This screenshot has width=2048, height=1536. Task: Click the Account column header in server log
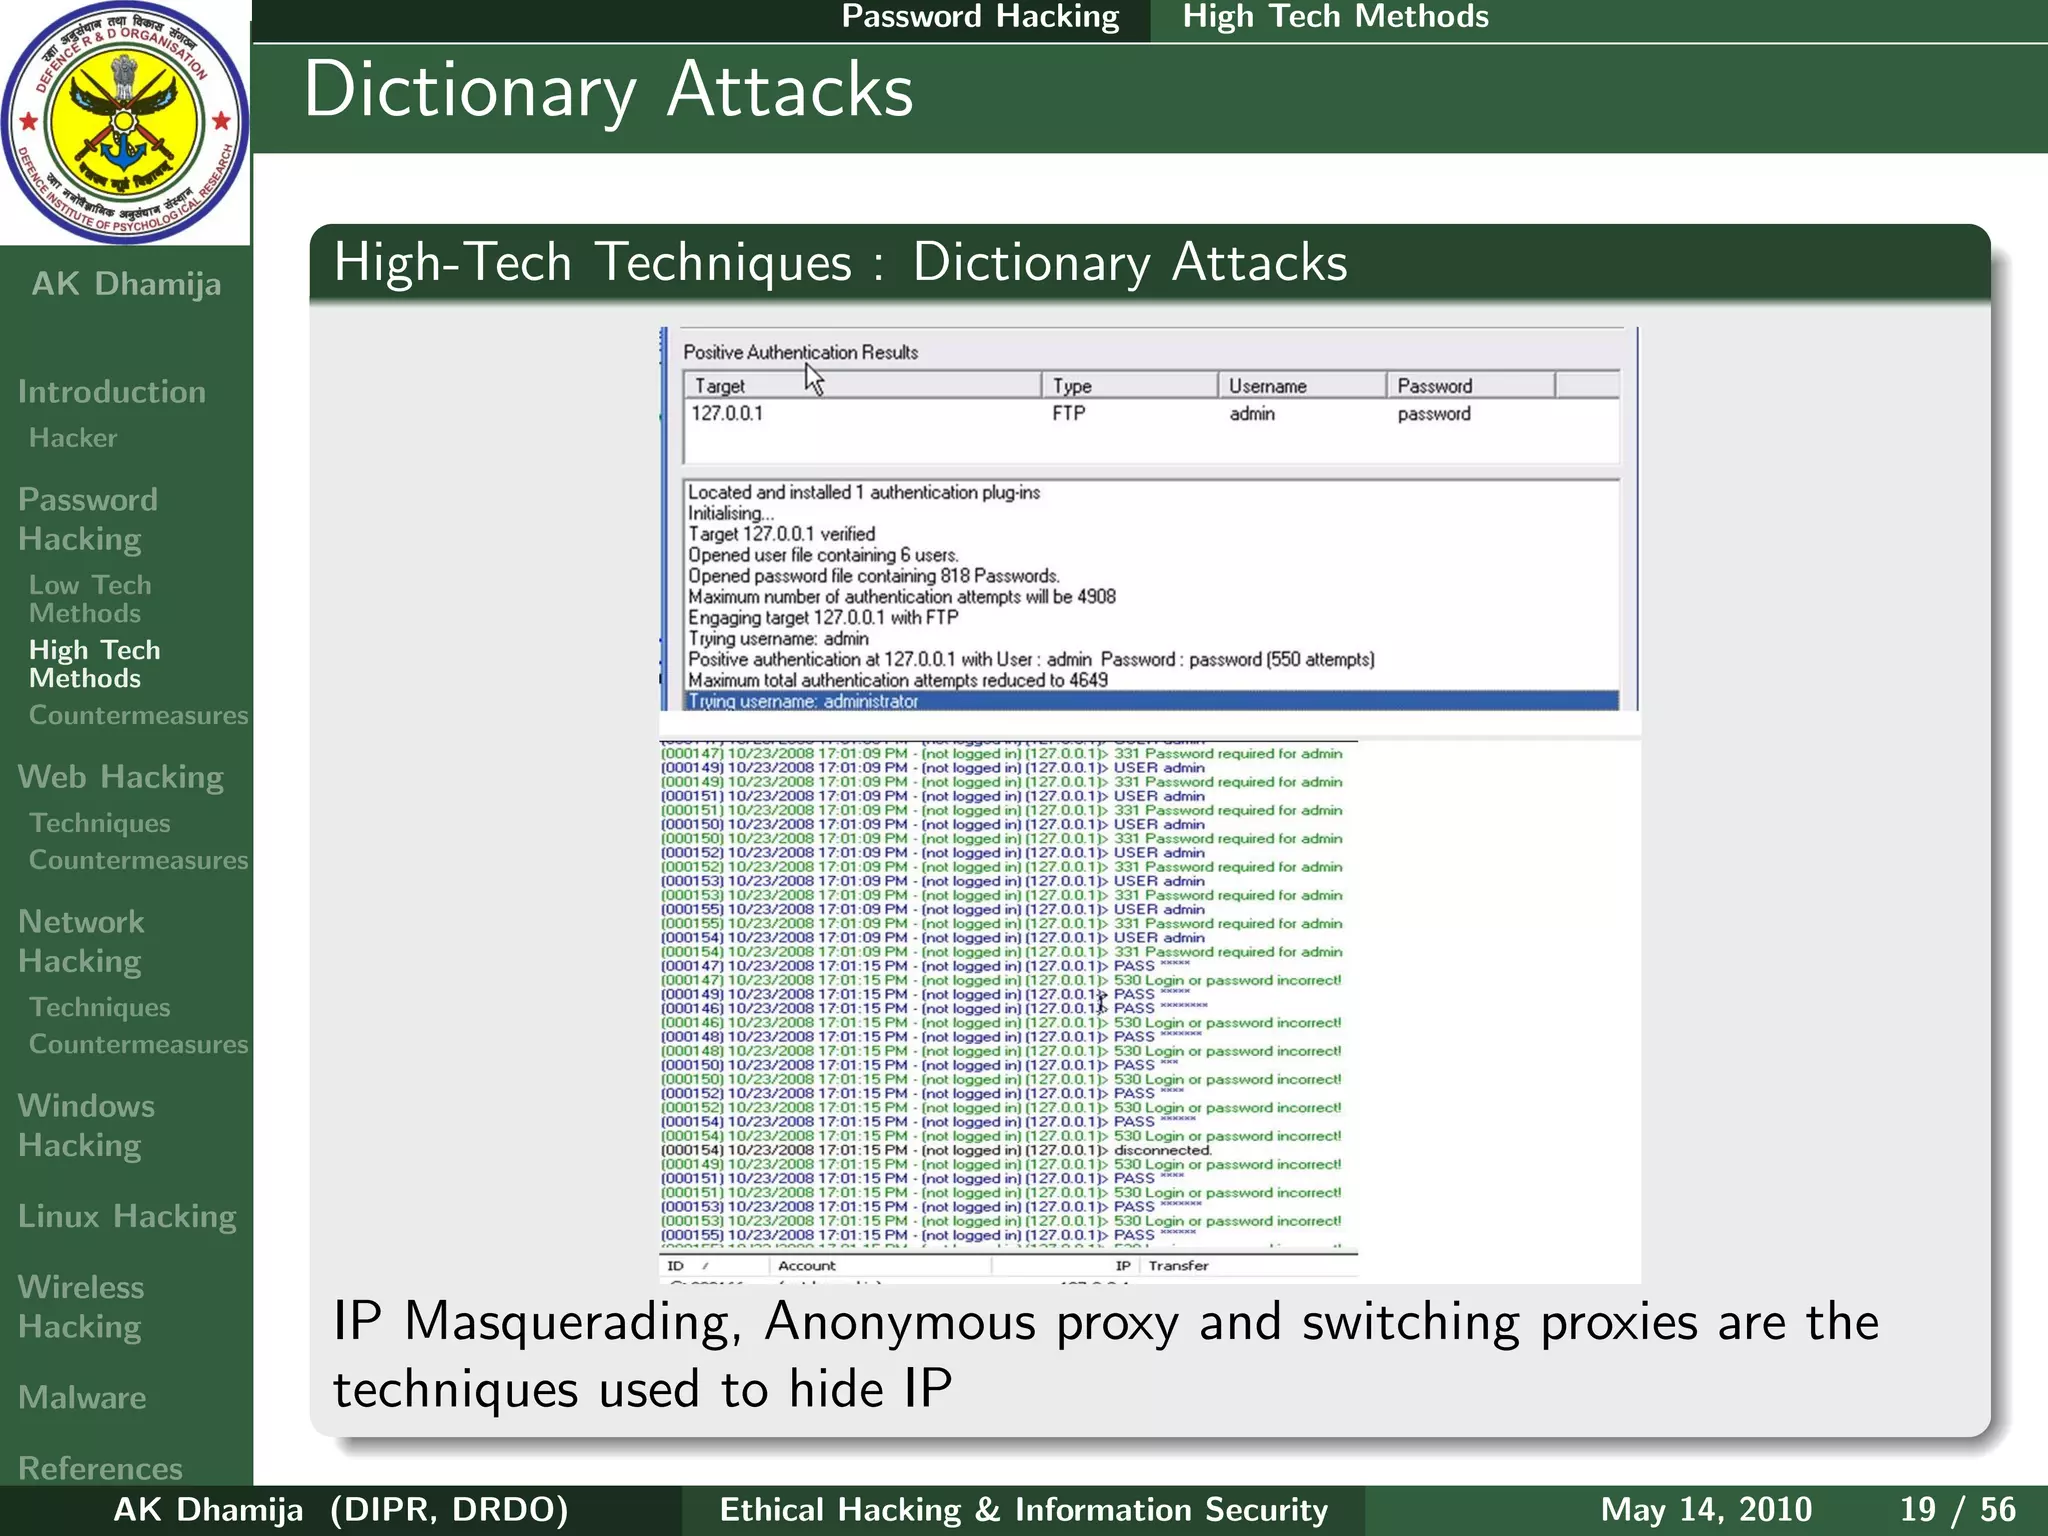(x=806, y=1266)
